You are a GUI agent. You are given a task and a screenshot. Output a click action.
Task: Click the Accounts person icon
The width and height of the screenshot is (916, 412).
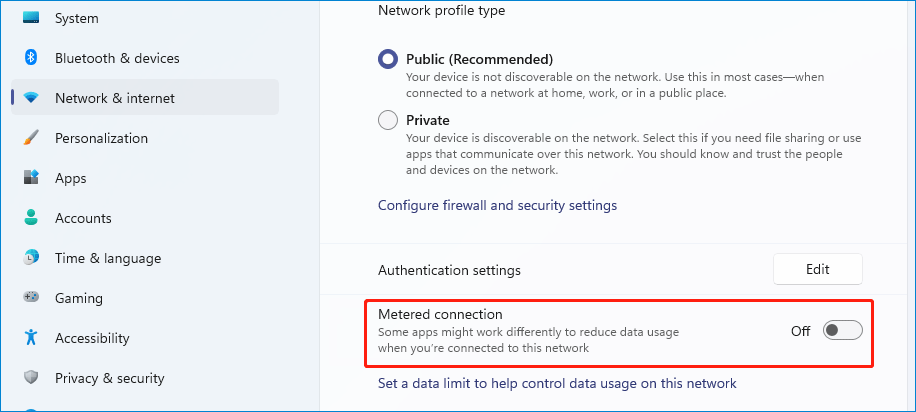click(x=31, y=218)
